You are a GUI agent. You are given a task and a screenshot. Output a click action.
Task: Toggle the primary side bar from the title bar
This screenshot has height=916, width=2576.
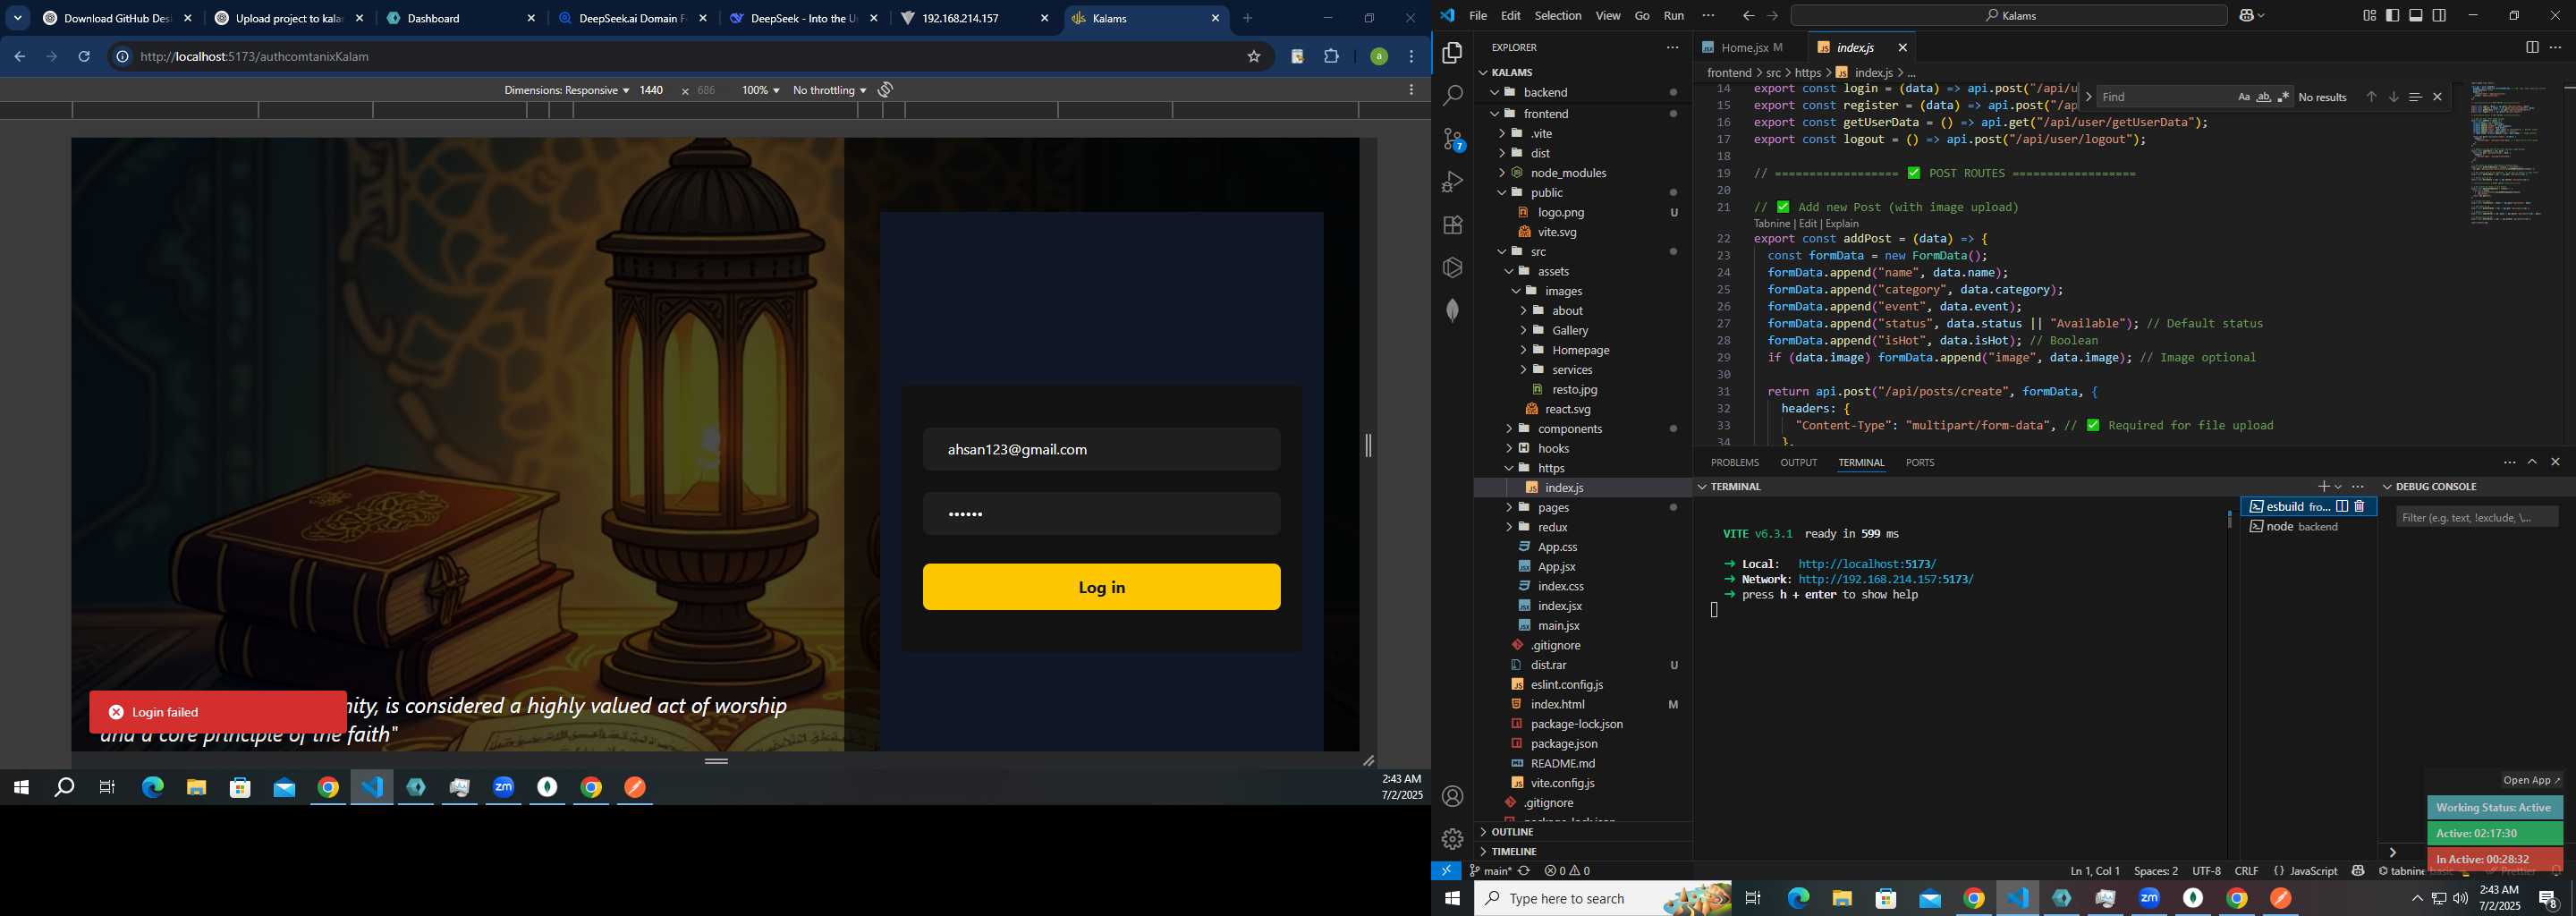pos(2392,16)
